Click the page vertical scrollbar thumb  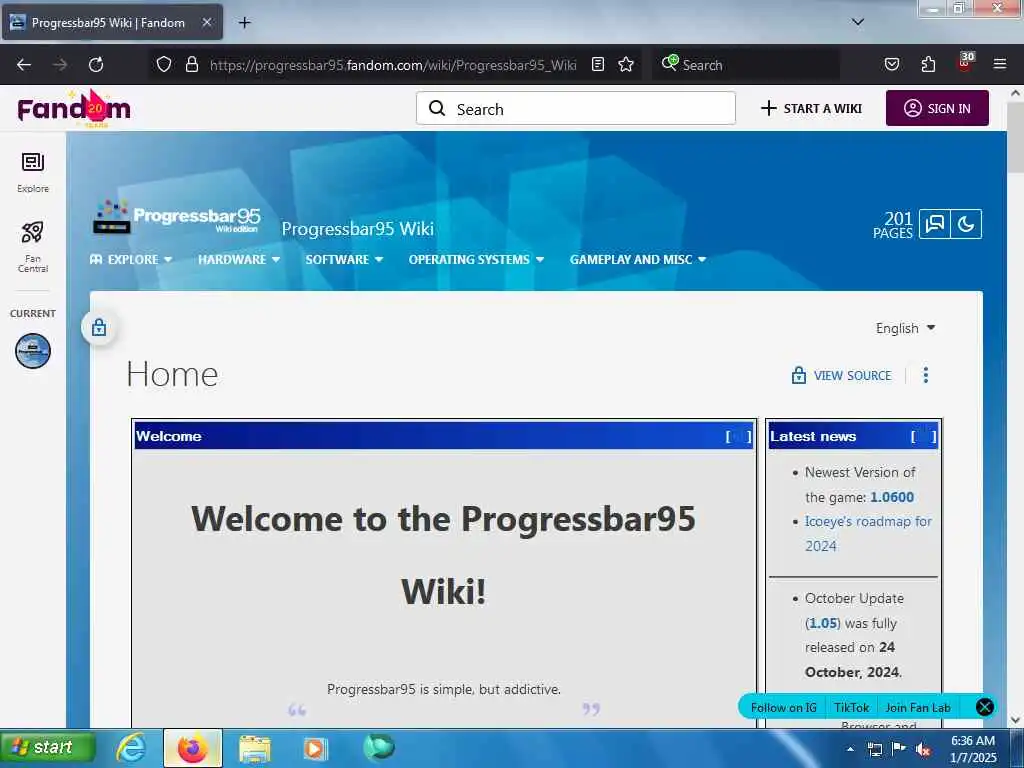pyautogui.click(x=1016, y=138)
